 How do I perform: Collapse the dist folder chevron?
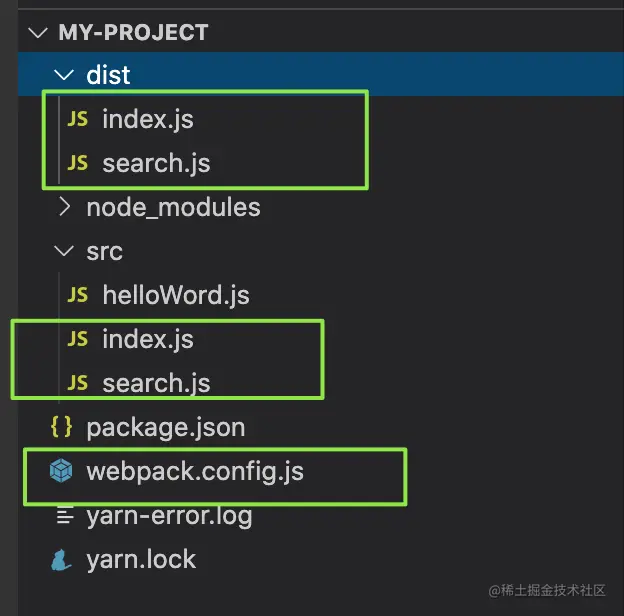[x=64, y=75]
